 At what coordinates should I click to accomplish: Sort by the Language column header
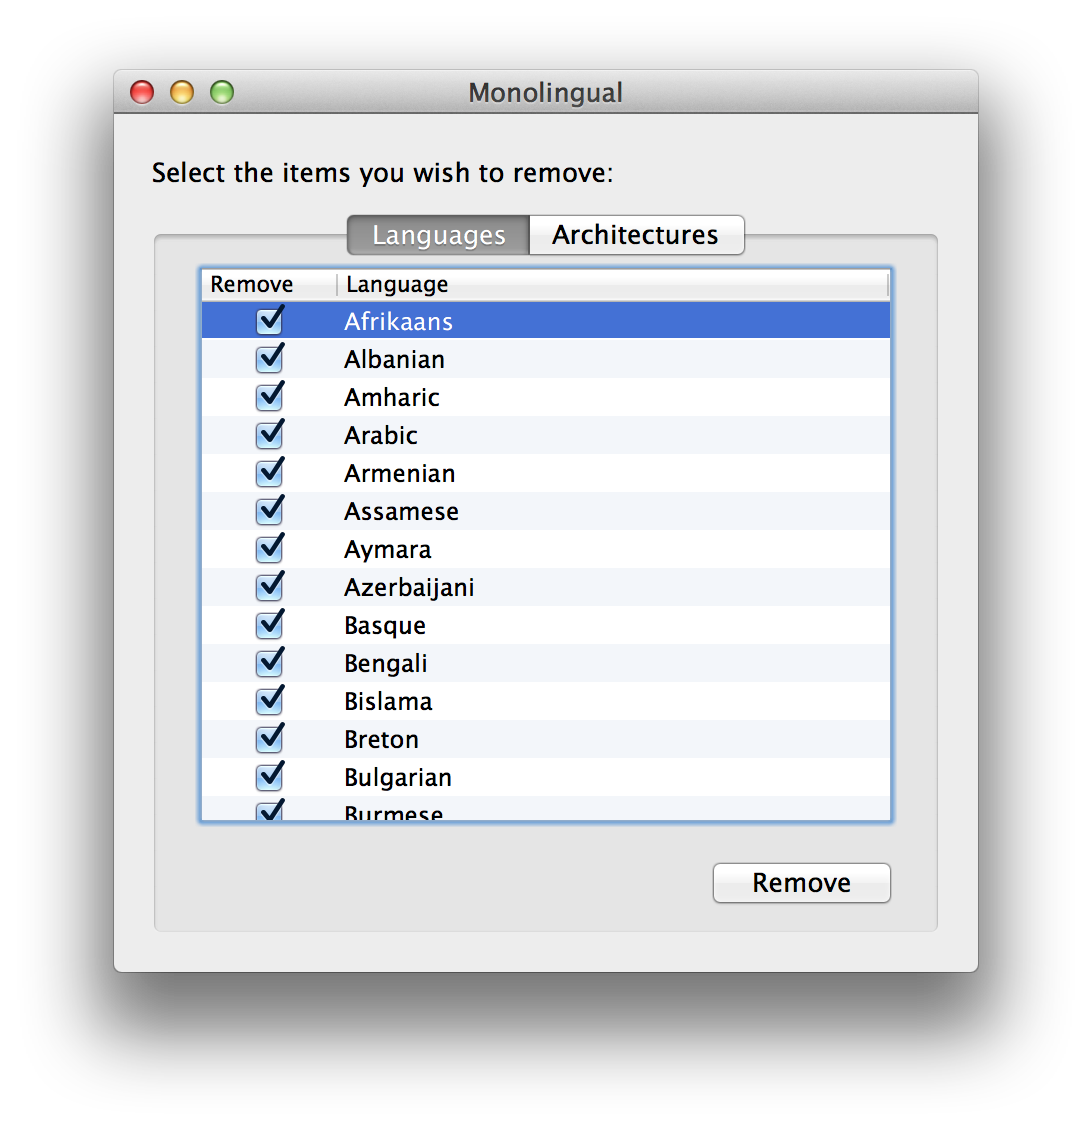(613, 285)
